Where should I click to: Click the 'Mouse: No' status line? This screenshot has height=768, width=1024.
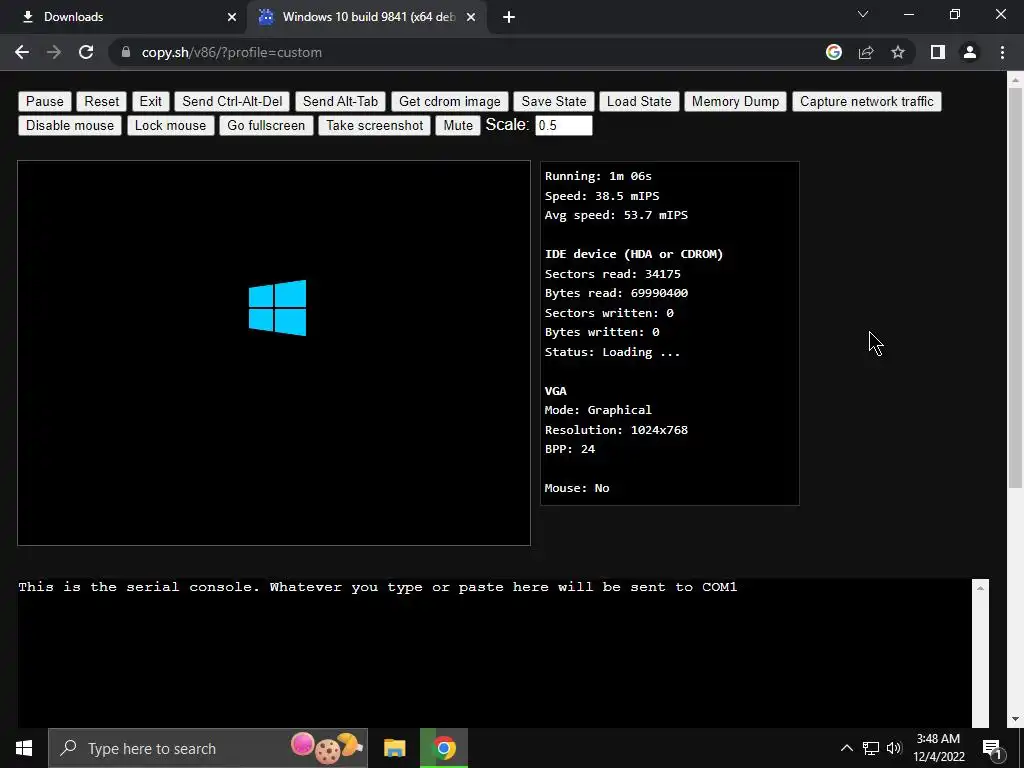577,488
